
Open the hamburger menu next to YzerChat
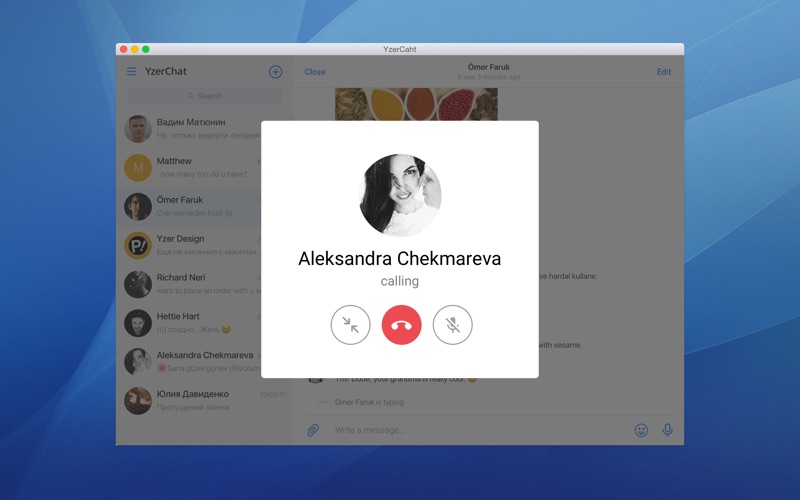click(x=132, y=71)
